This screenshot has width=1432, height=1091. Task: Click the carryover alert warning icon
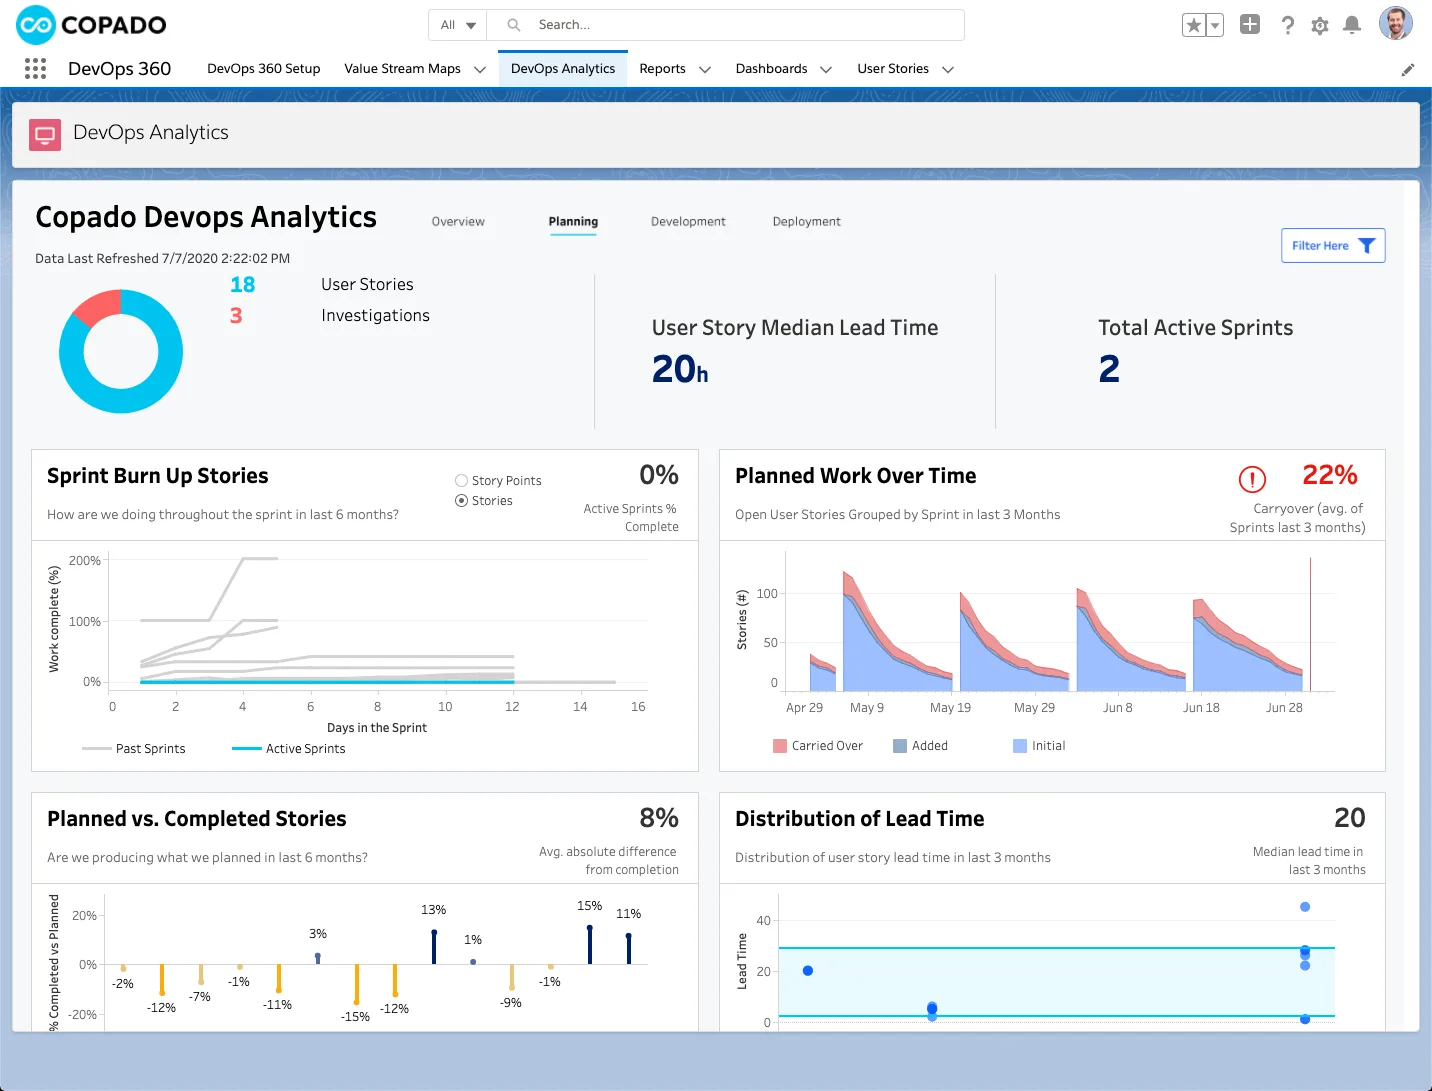[x=1252, y=479]
